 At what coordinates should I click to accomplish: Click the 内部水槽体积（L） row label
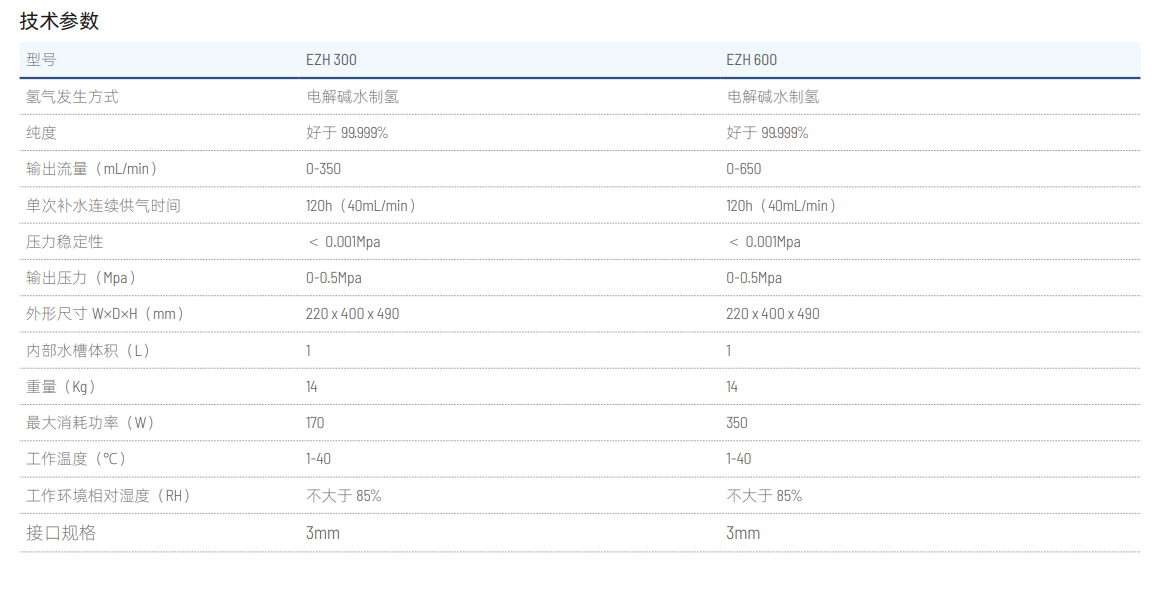(88, 351)
